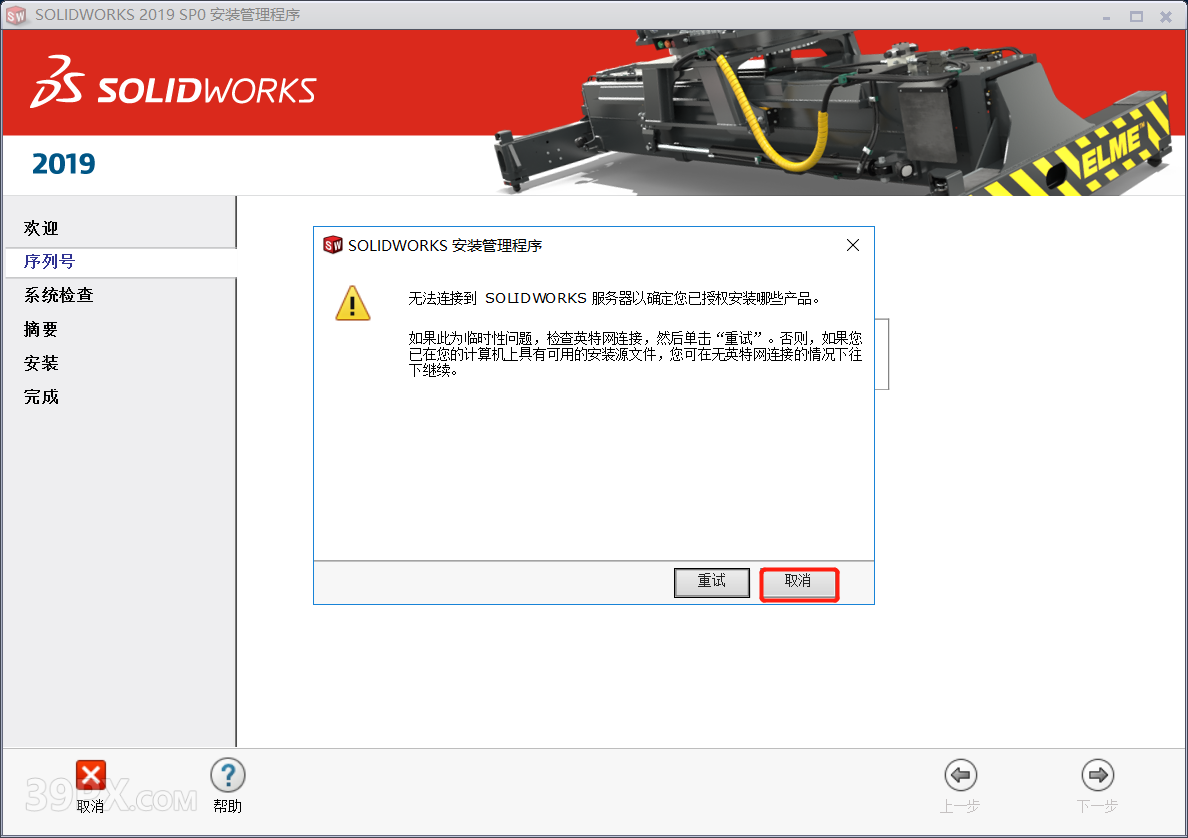This screenshot has width=1188, height=838.
Task: Click the 下一步 forward arrow icon
Action: coord(1097,775)
